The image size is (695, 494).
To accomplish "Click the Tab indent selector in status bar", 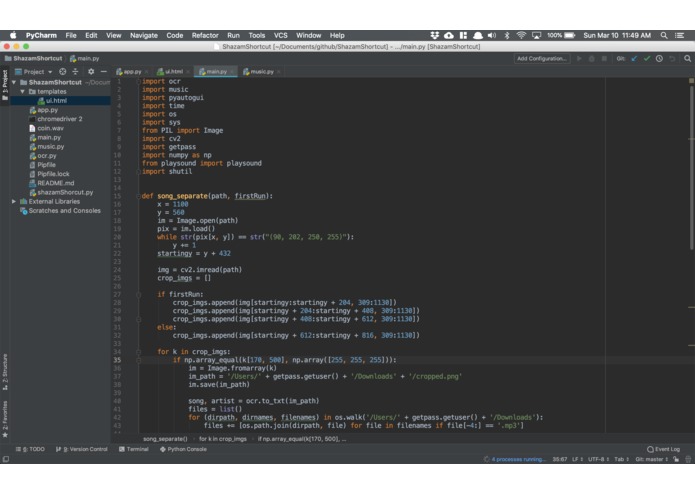I will [x=621, y=459].
